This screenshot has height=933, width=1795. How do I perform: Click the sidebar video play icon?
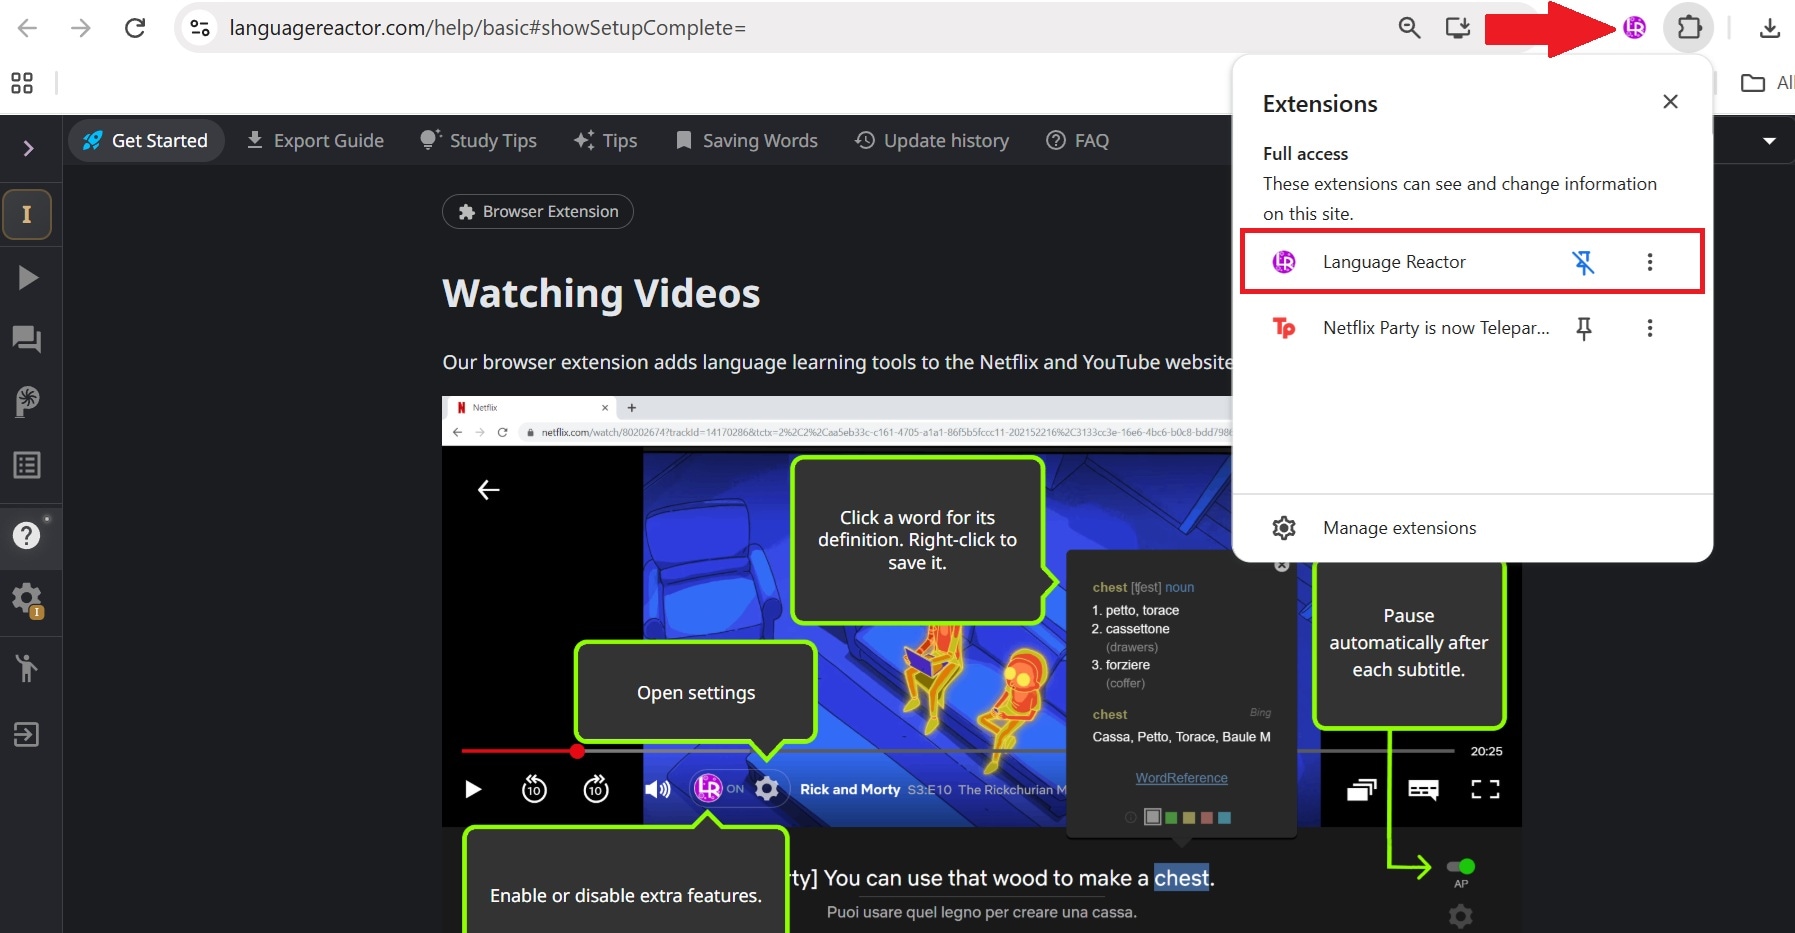pyautogui.click(x=28, y=277)
